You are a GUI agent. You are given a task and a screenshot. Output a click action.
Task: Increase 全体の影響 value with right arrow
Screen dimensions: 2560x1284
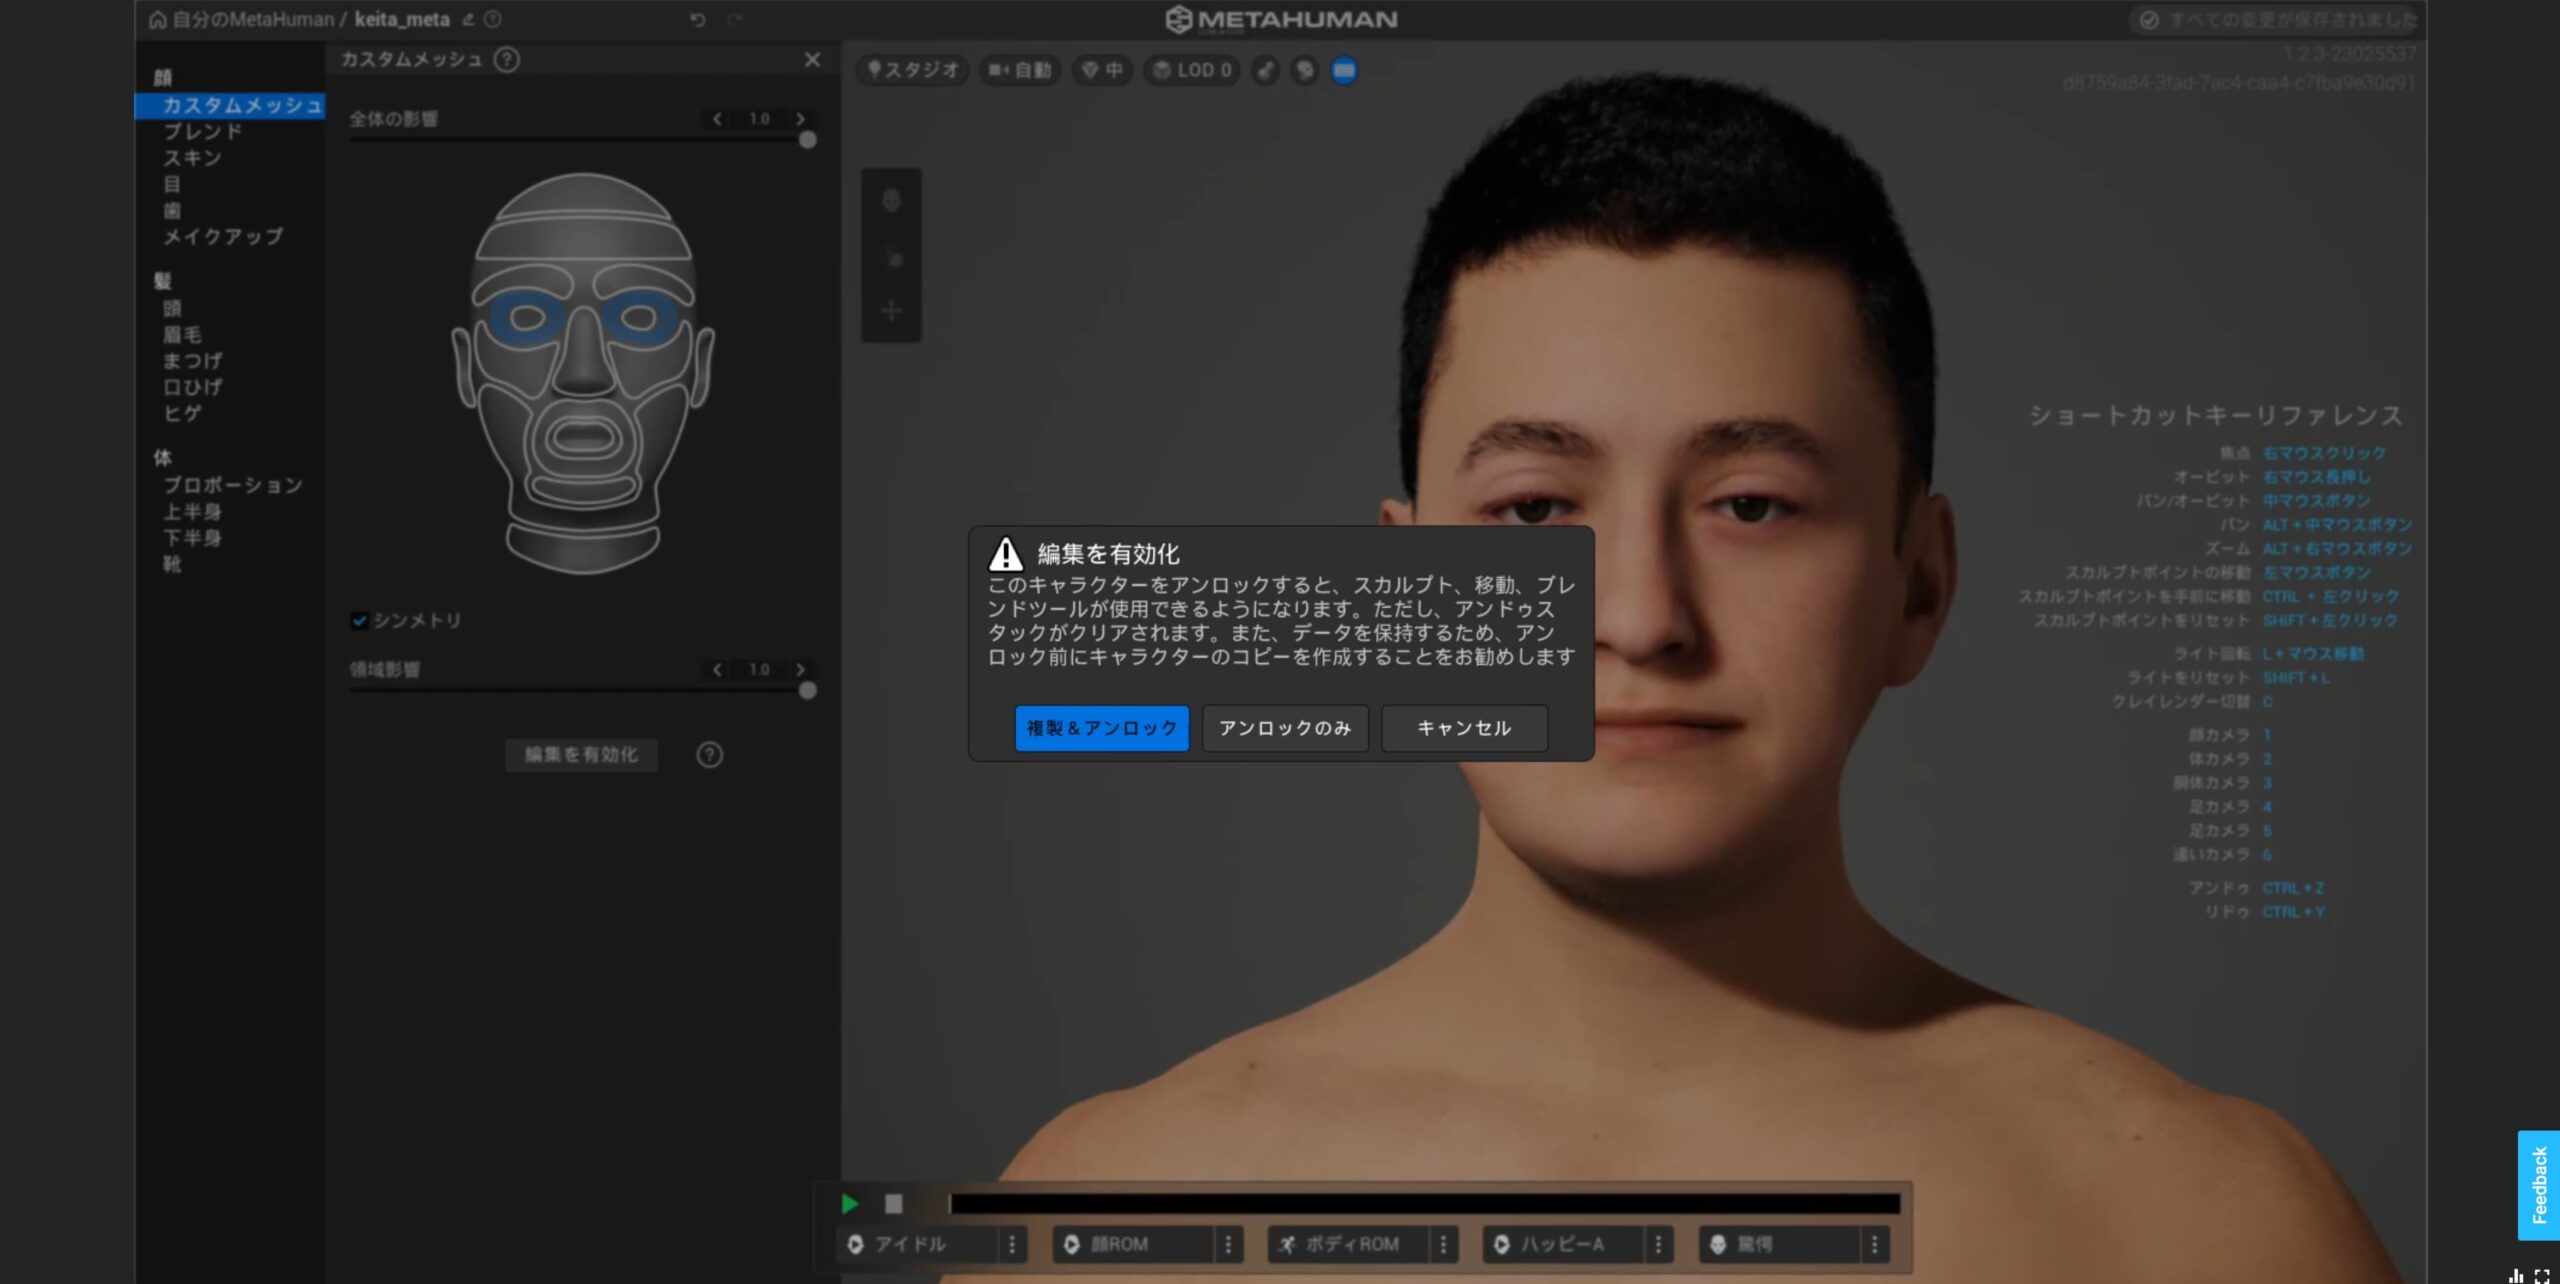click(800, 119)
